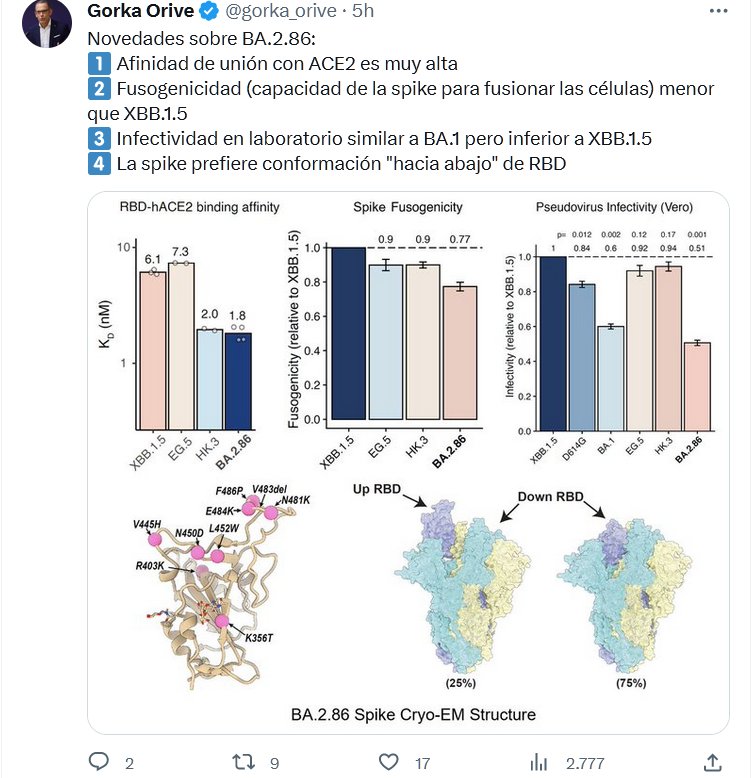Click the reply speech bubble icon
Screen dimensions: 752x778
[98, 762]
